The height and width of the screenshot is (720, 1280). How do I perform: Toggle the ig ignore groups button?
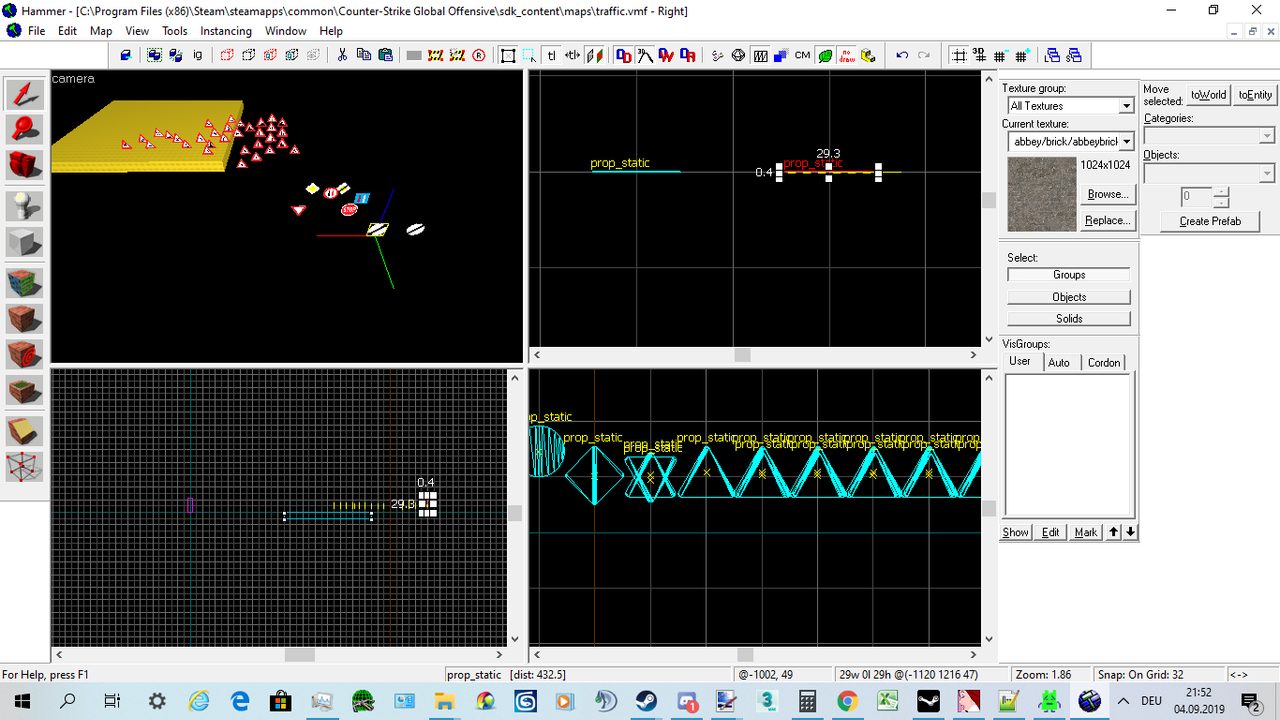[x=197, y=55]
